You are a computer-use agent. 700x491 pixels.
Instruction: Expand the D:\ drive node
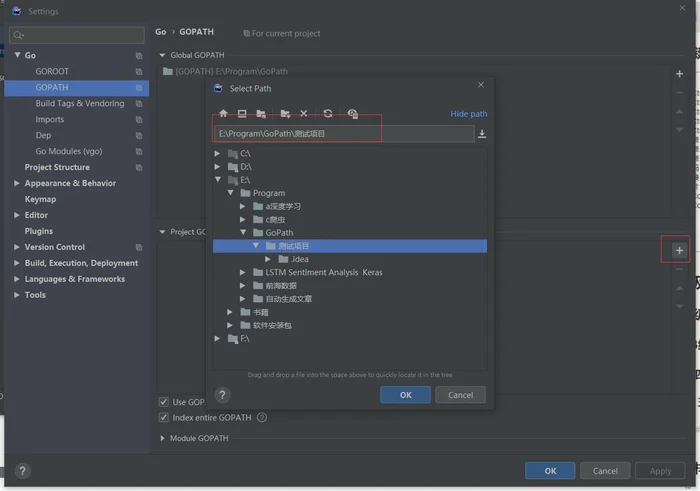[217, 166]
